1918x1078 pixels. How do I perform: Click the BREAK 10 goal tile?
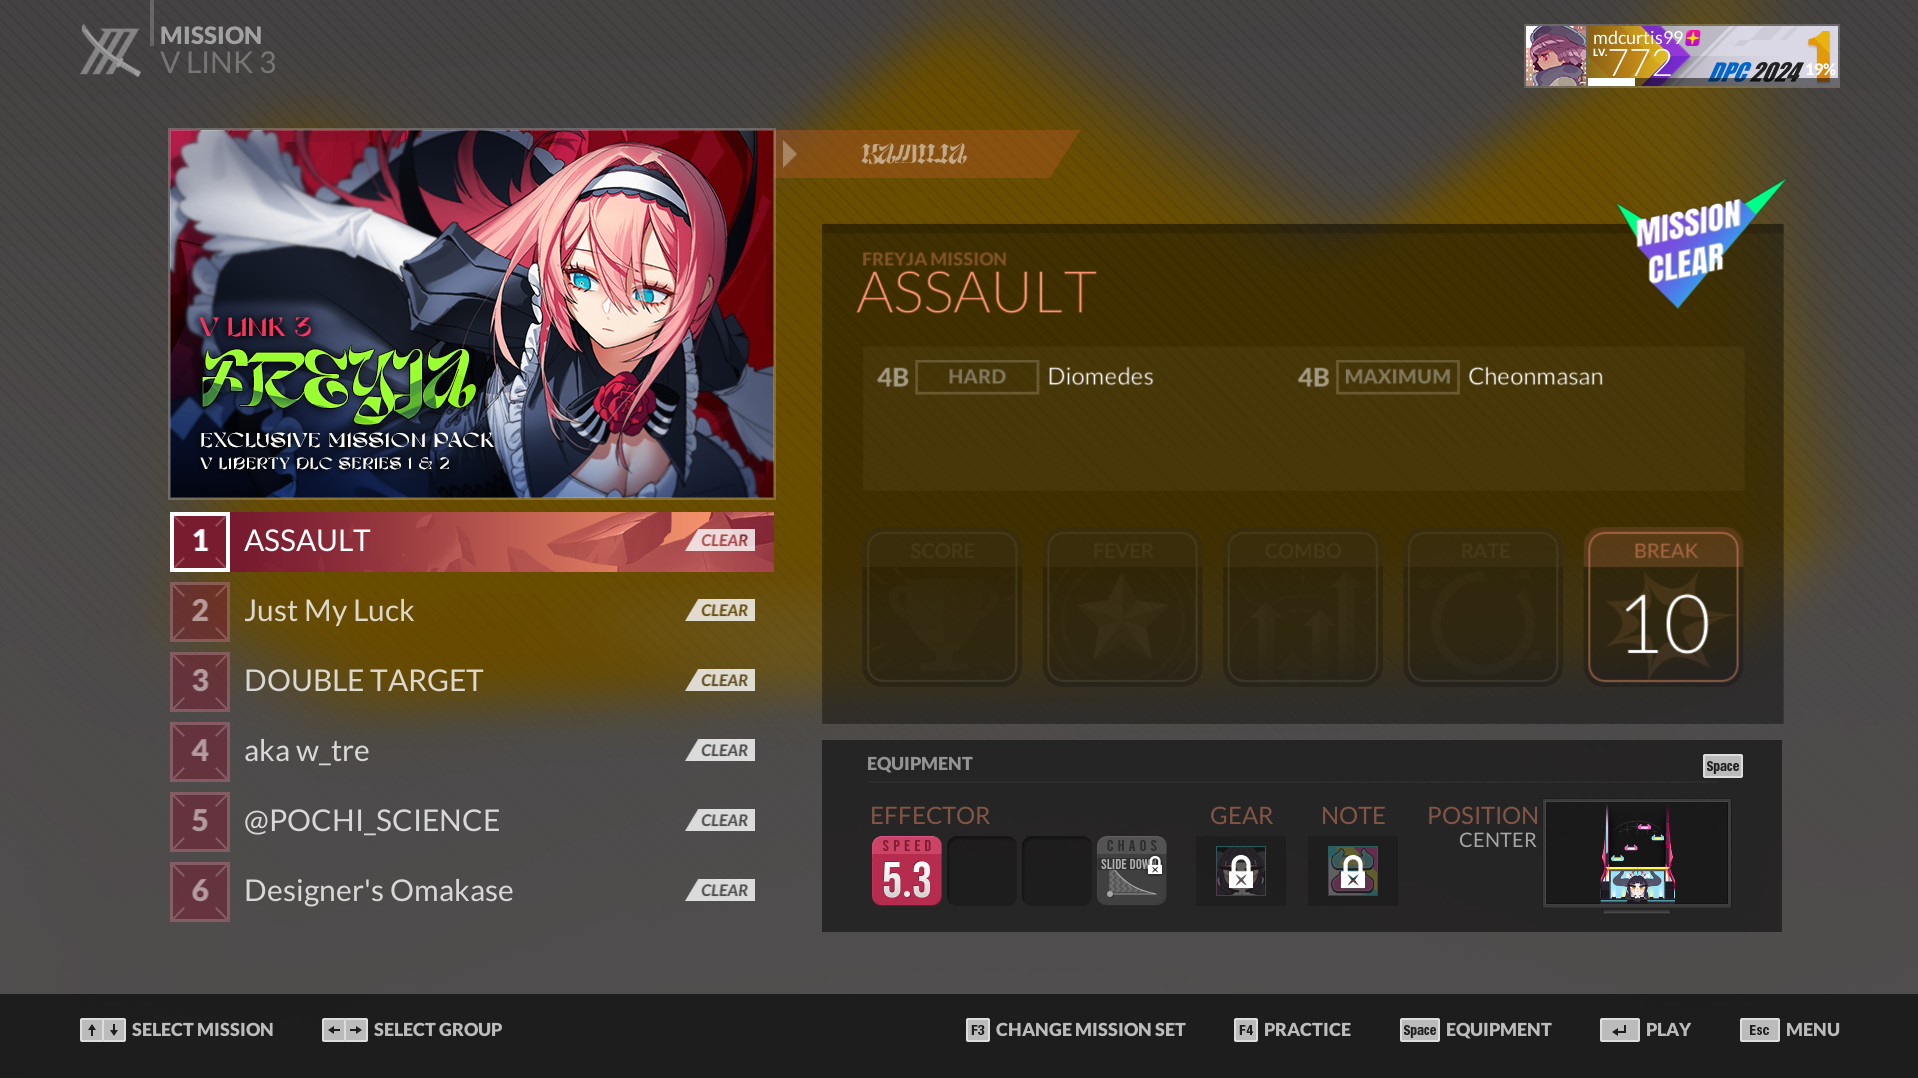pos(1664,607)
